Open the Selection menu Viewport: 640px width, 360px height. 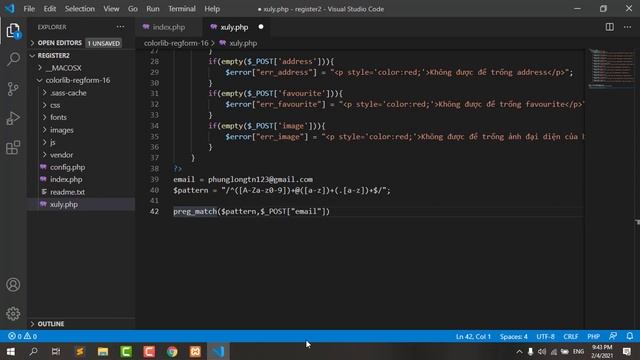click(80, 9)
